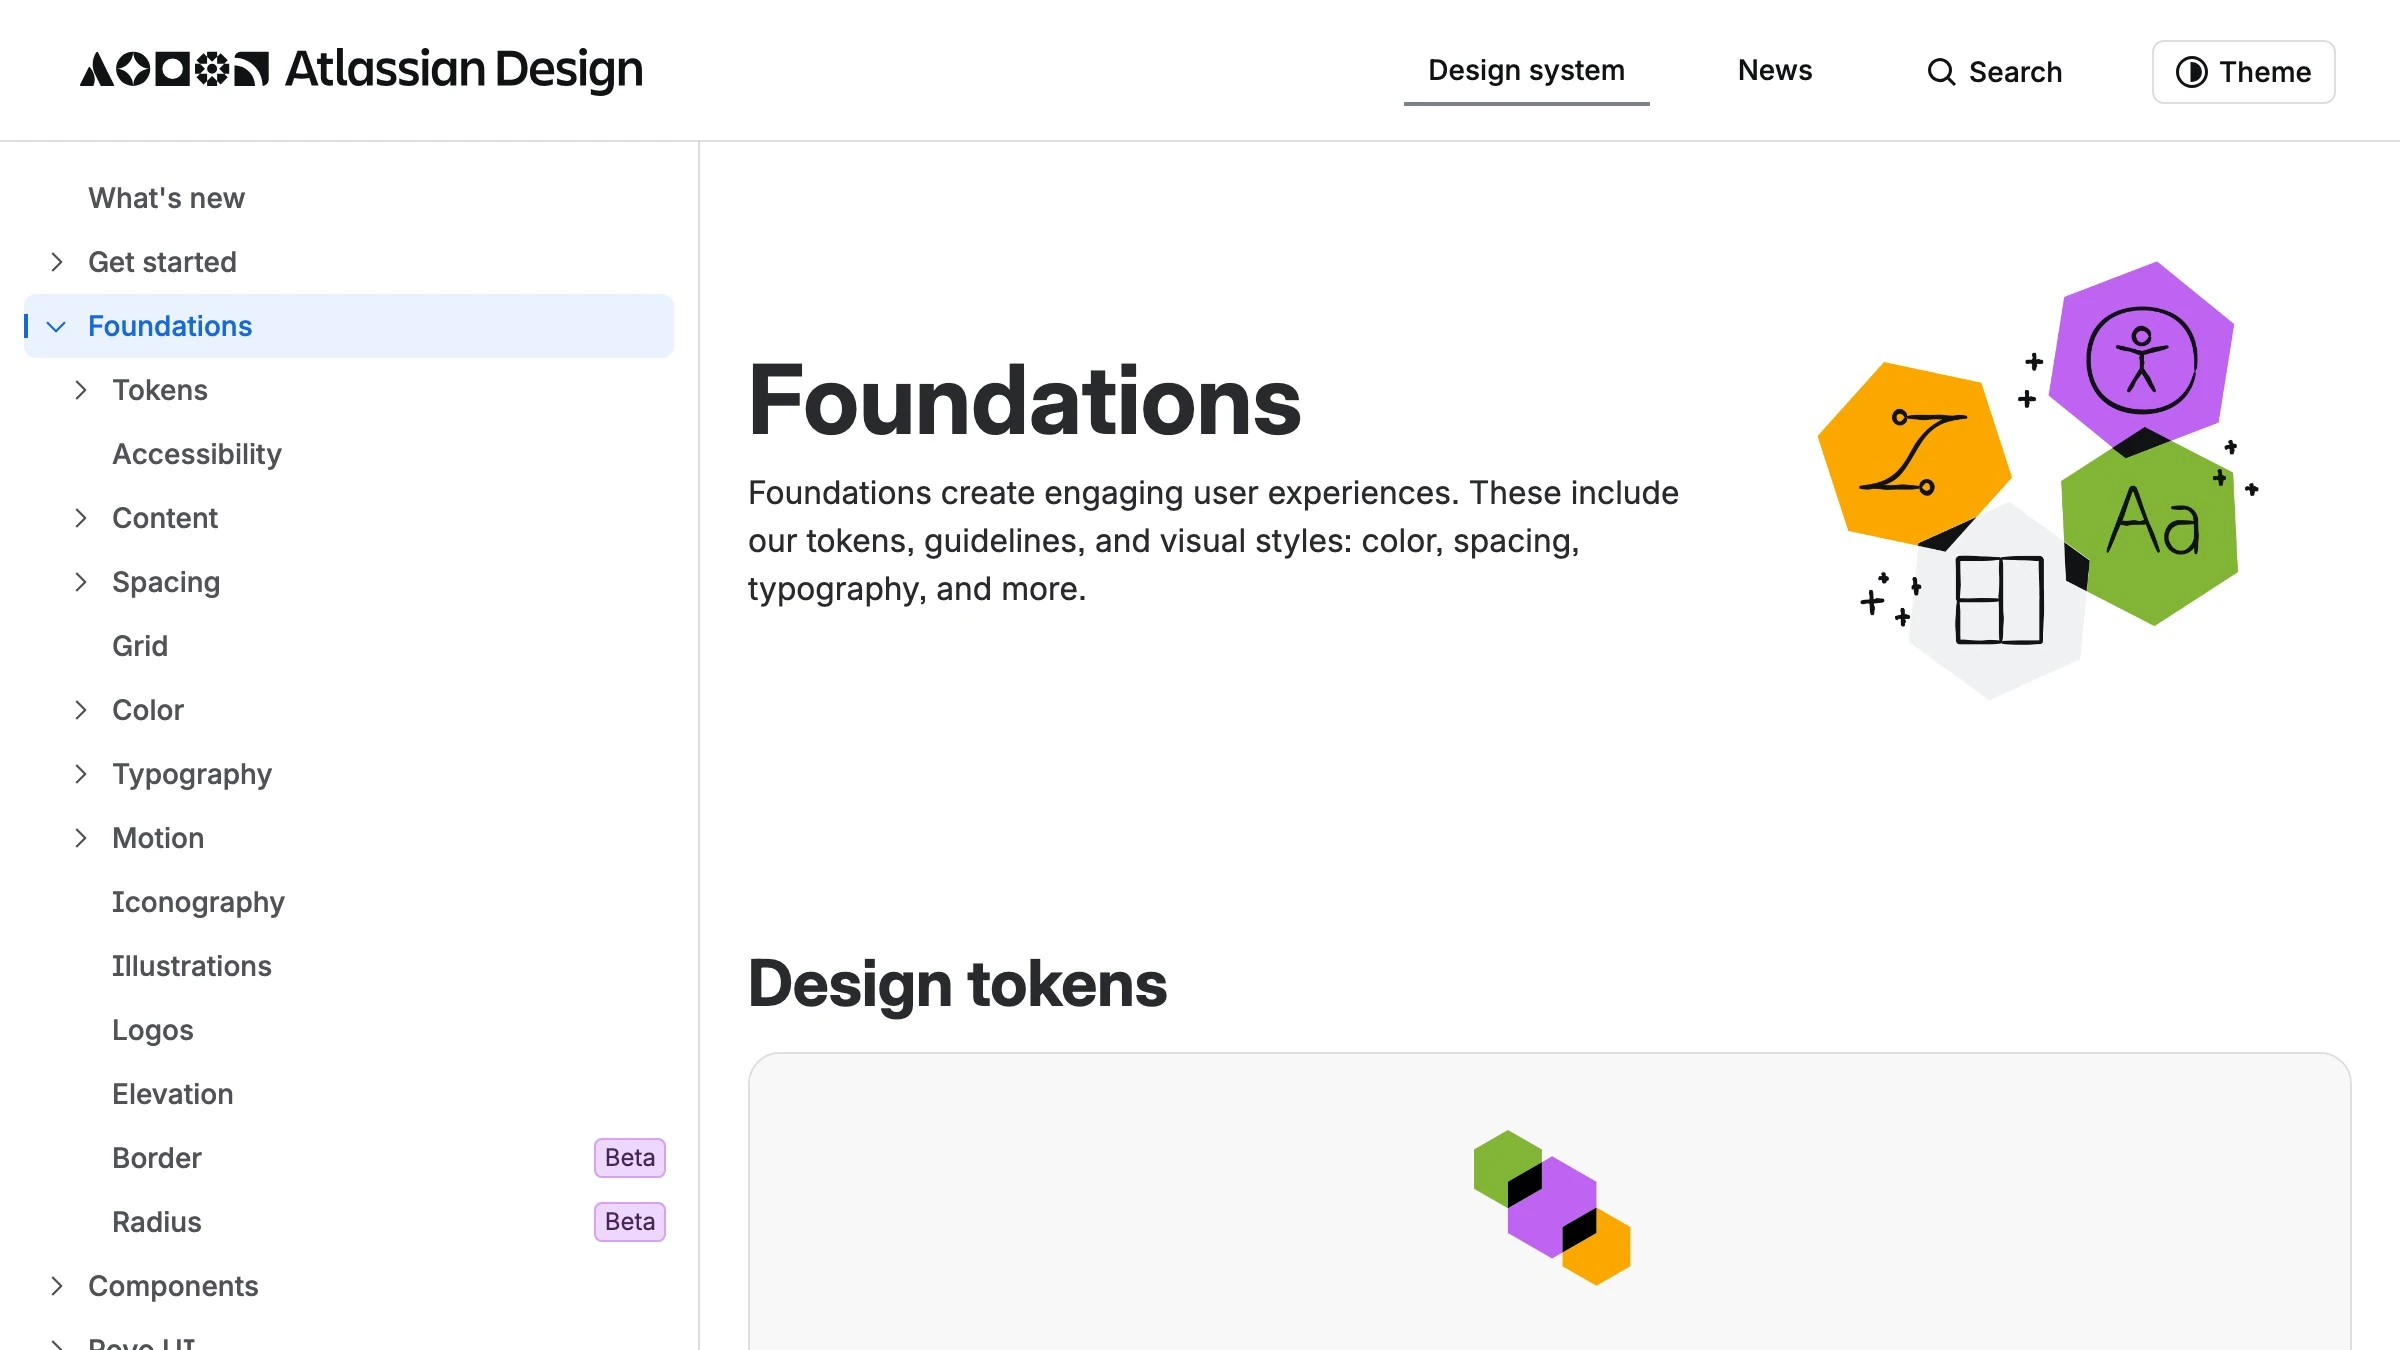2400x1350 pixels.
Task: Click the orange tokens hexagon illustration
Action: 1914,455
